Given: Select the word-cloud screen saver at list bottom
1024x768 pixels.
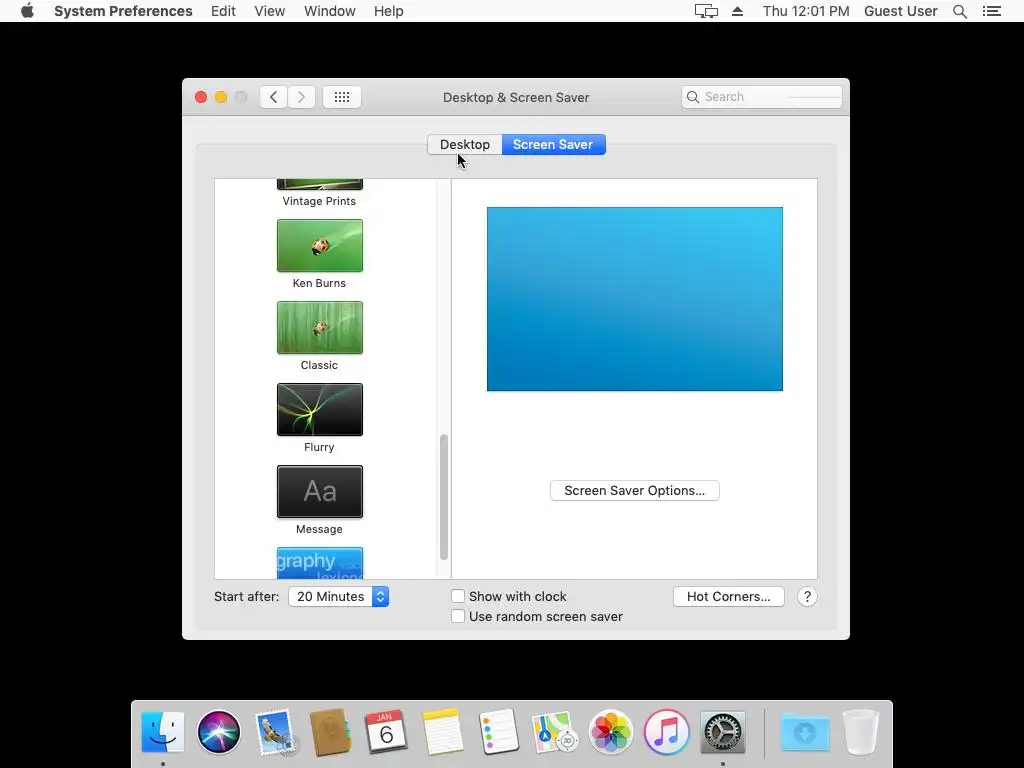Looking at the screenshot, I should 319,563.
